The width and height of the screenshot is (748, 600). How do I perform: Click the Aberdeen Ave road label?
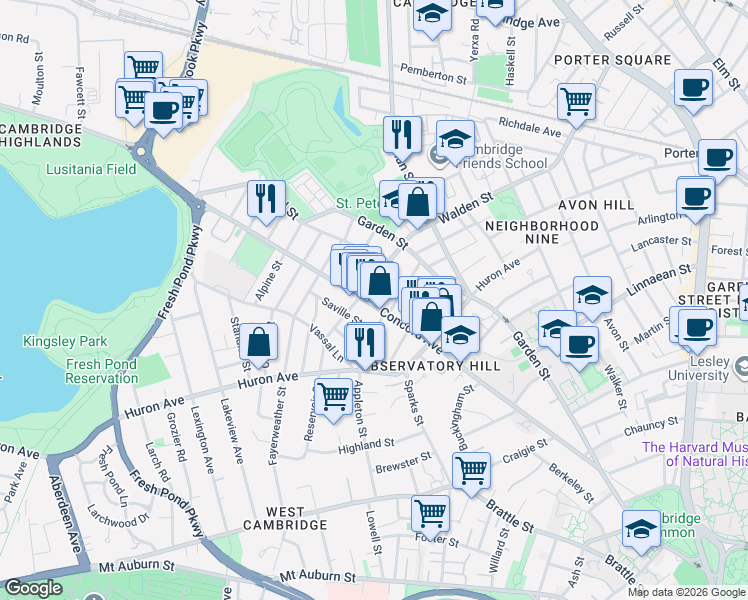click(66, 515)
